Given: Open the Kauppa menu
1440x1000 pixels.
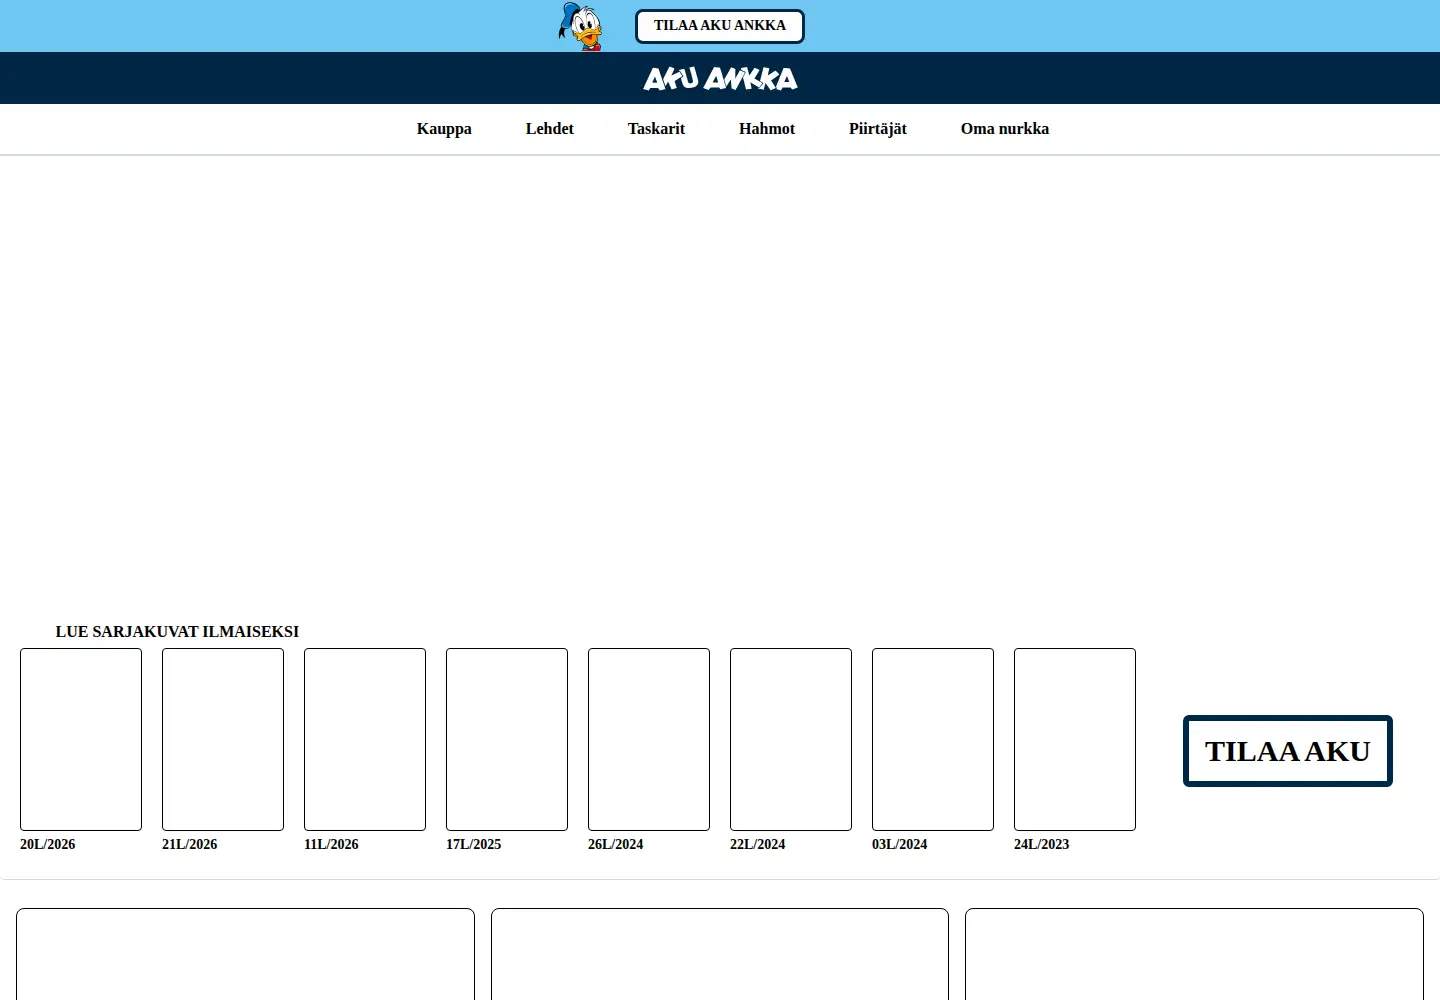Looking at the screenshot, I should [x=444, y=129].
